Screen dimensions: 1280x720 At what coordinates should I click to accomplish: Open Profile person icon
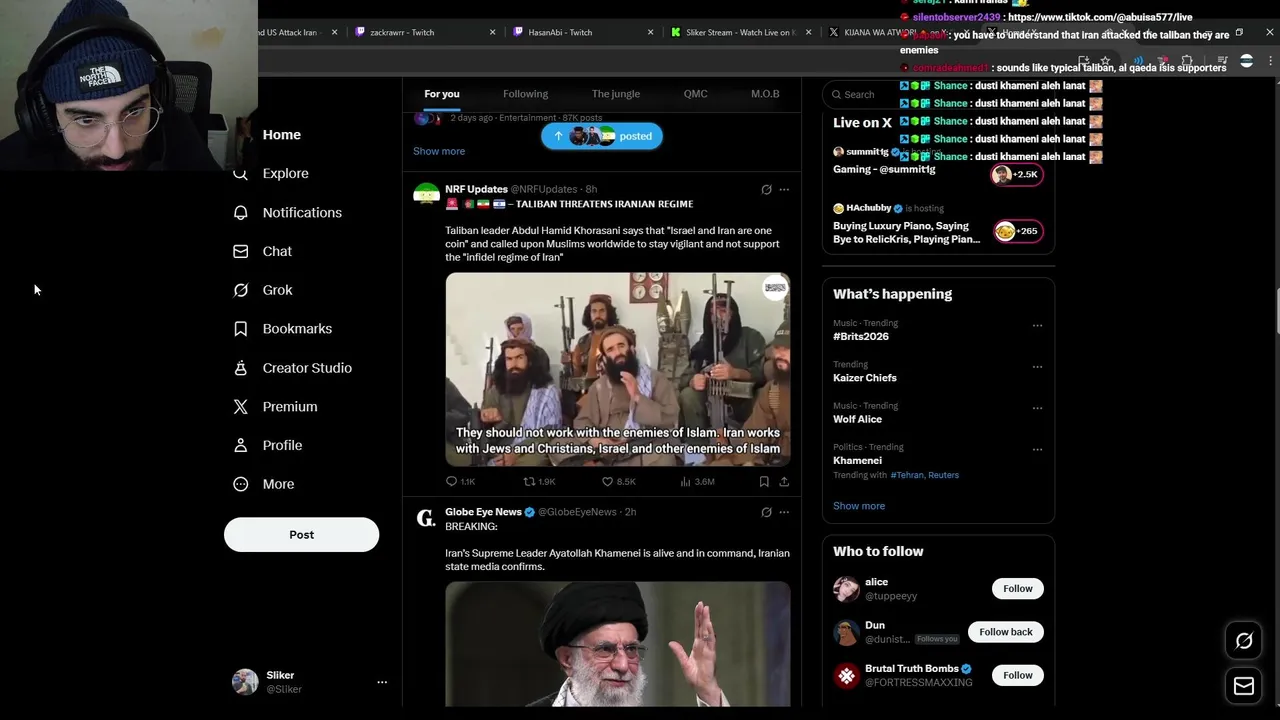(240, 445)
